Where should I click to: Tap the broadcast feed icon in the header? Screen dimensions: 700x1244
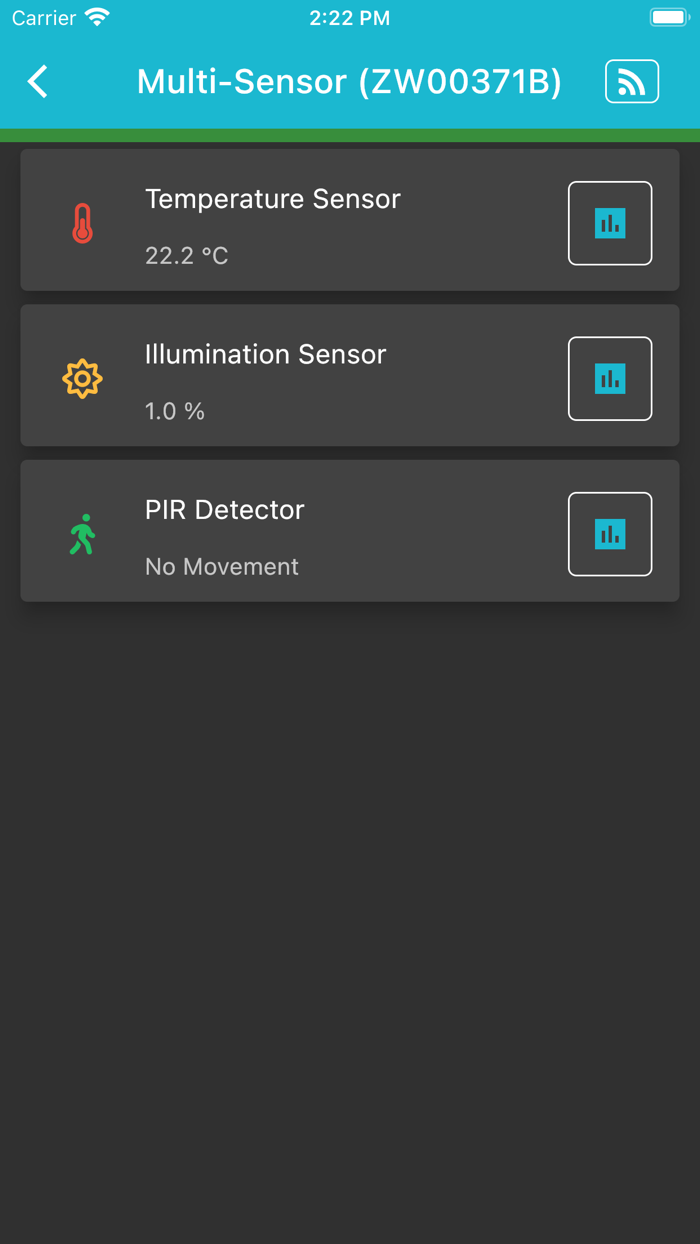[632, 81]
